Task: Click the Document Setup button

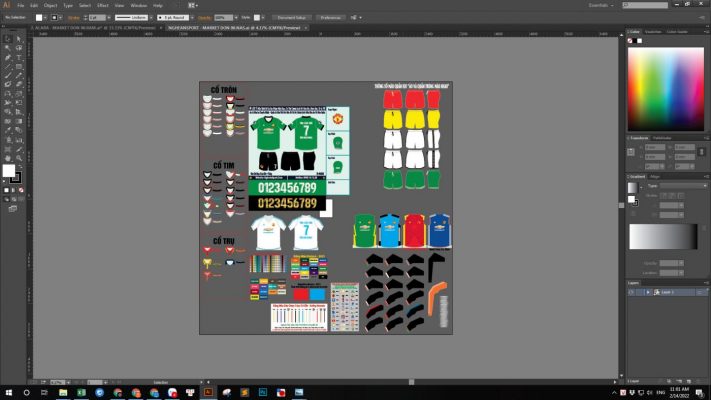Action: click(x=291, y=17)
